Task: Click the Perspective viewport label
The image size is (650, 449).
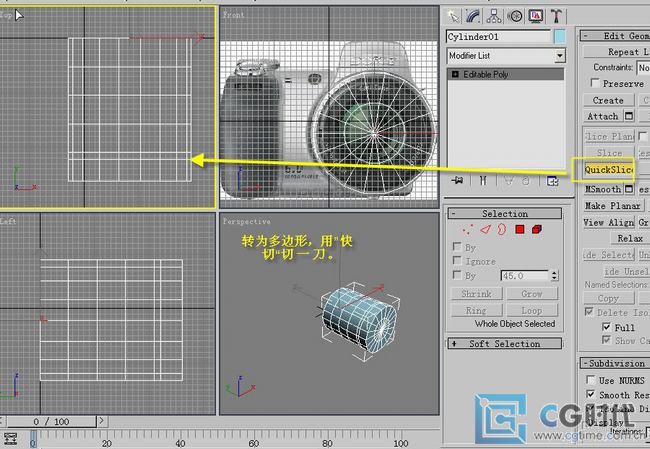Action: [247, 221]
